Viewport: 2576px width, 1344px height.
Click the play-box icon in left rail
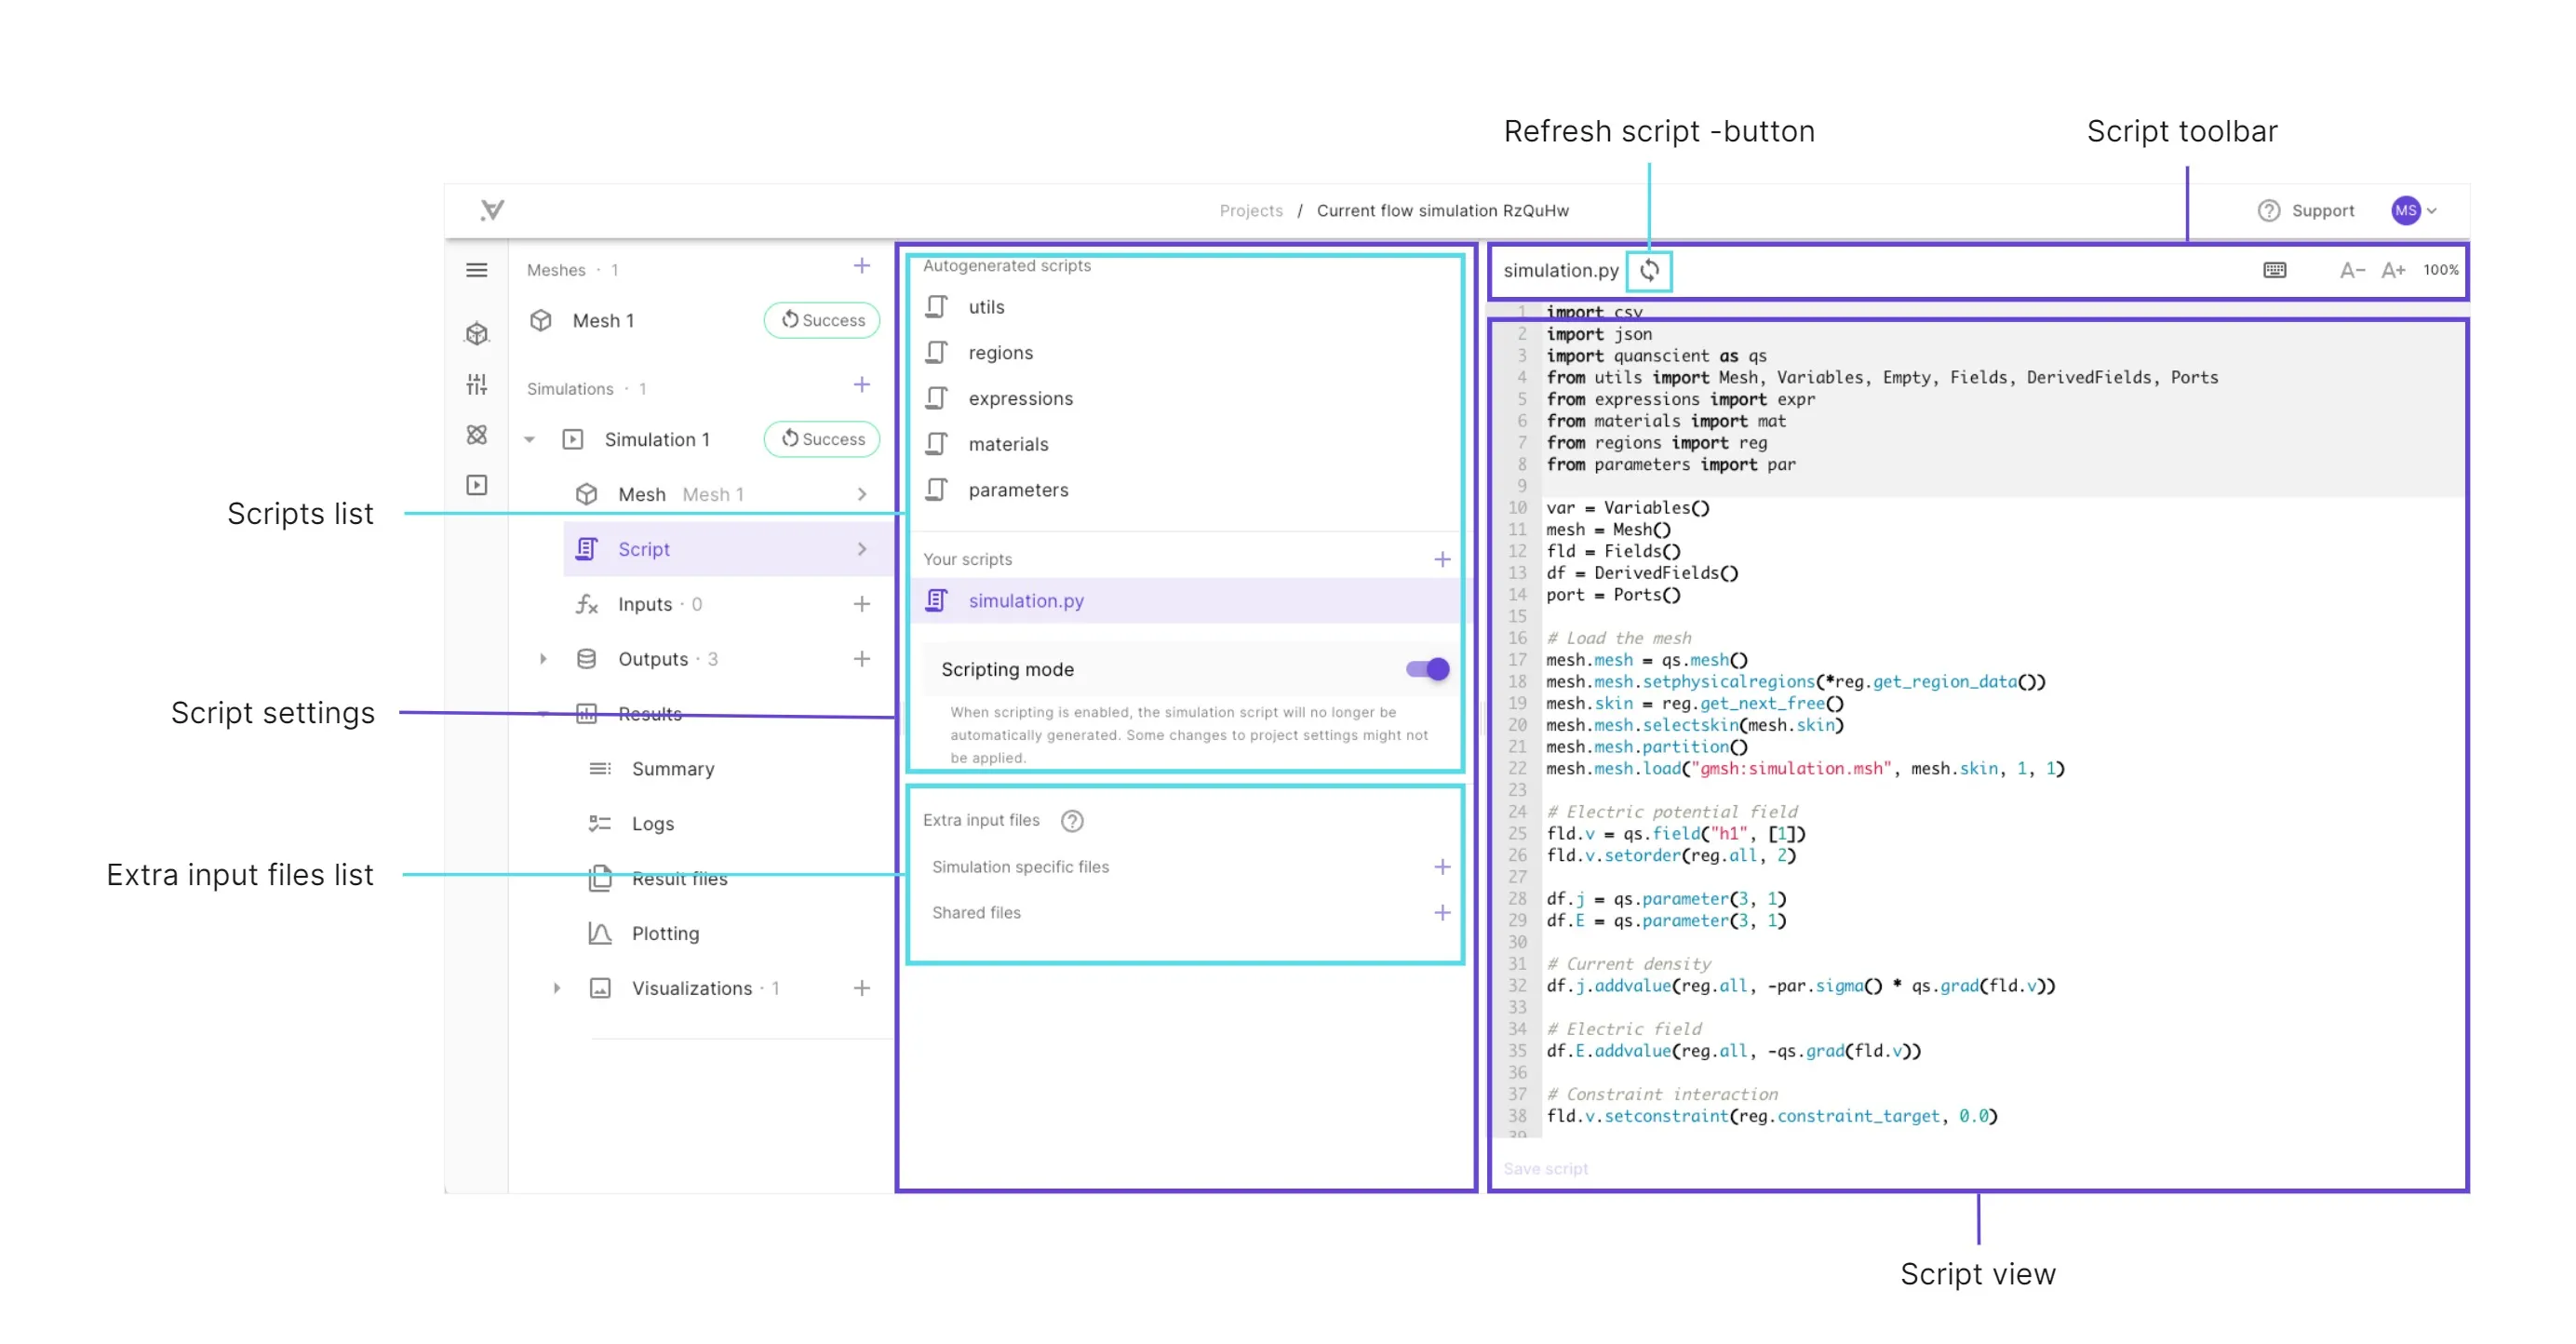tap(477, 485)
